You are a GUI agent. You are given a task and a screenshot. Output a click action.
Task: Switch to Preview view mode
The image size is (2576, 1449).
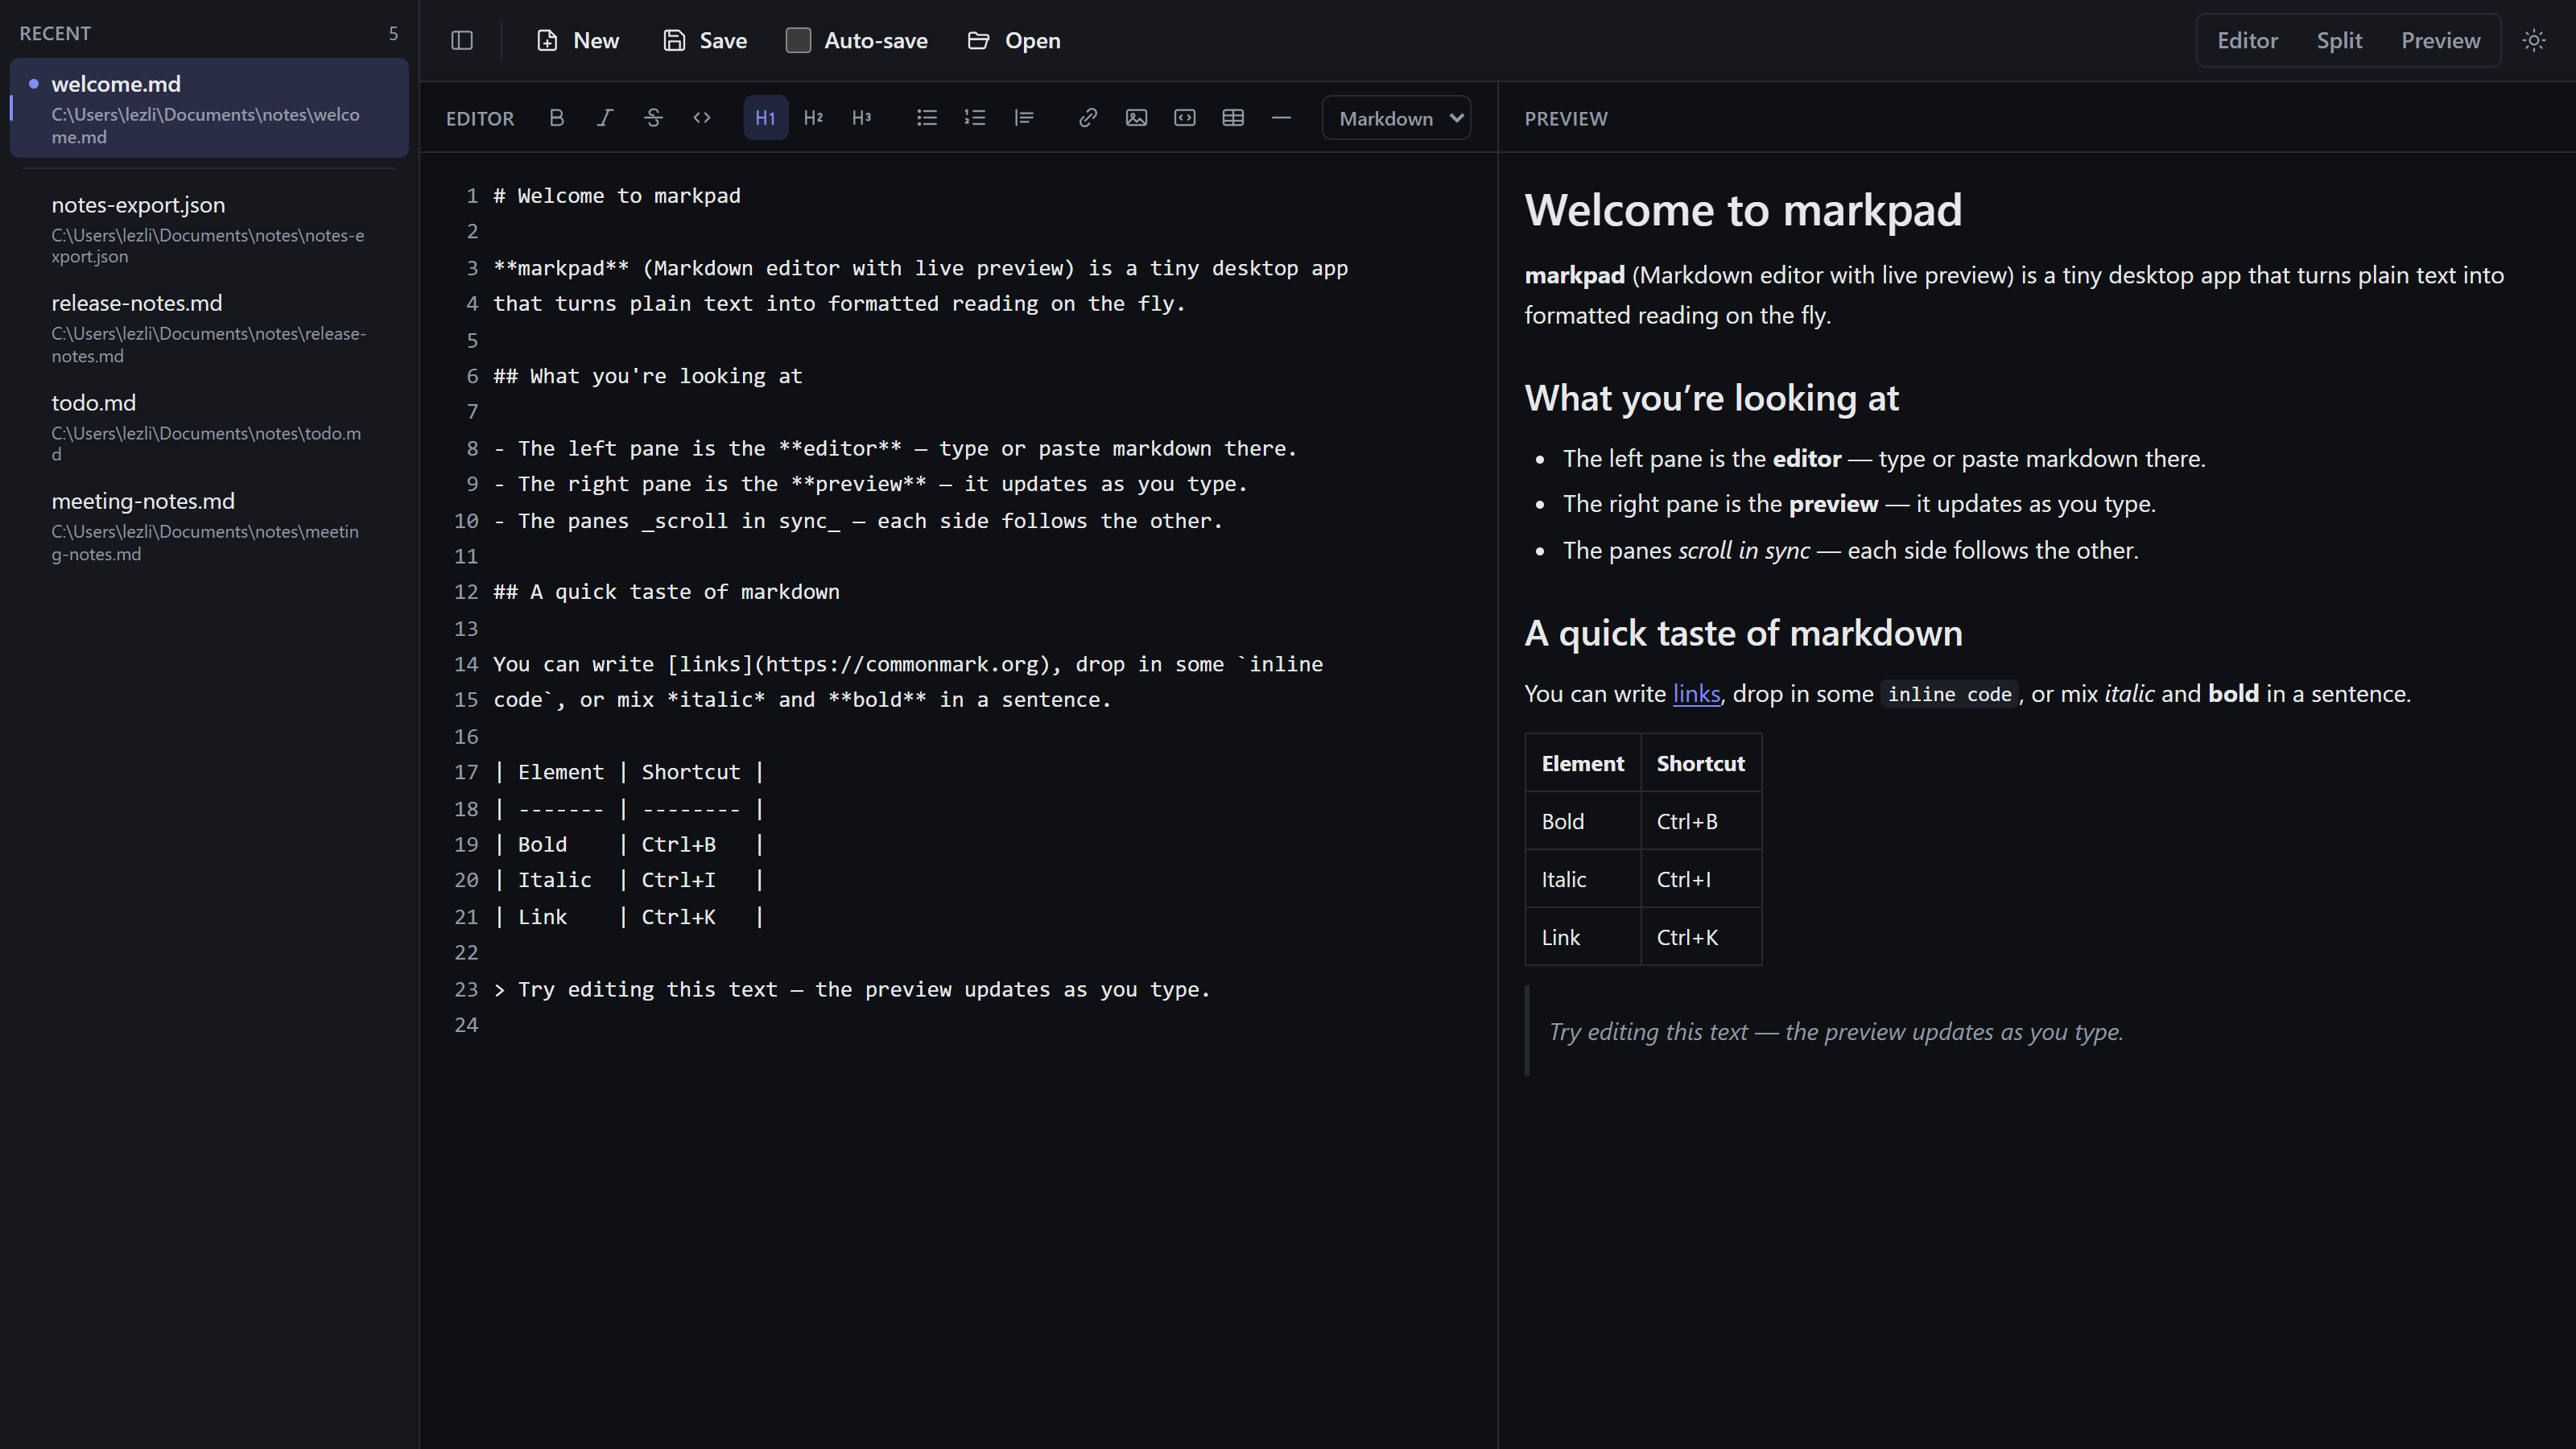click(x=2440, y=41)
